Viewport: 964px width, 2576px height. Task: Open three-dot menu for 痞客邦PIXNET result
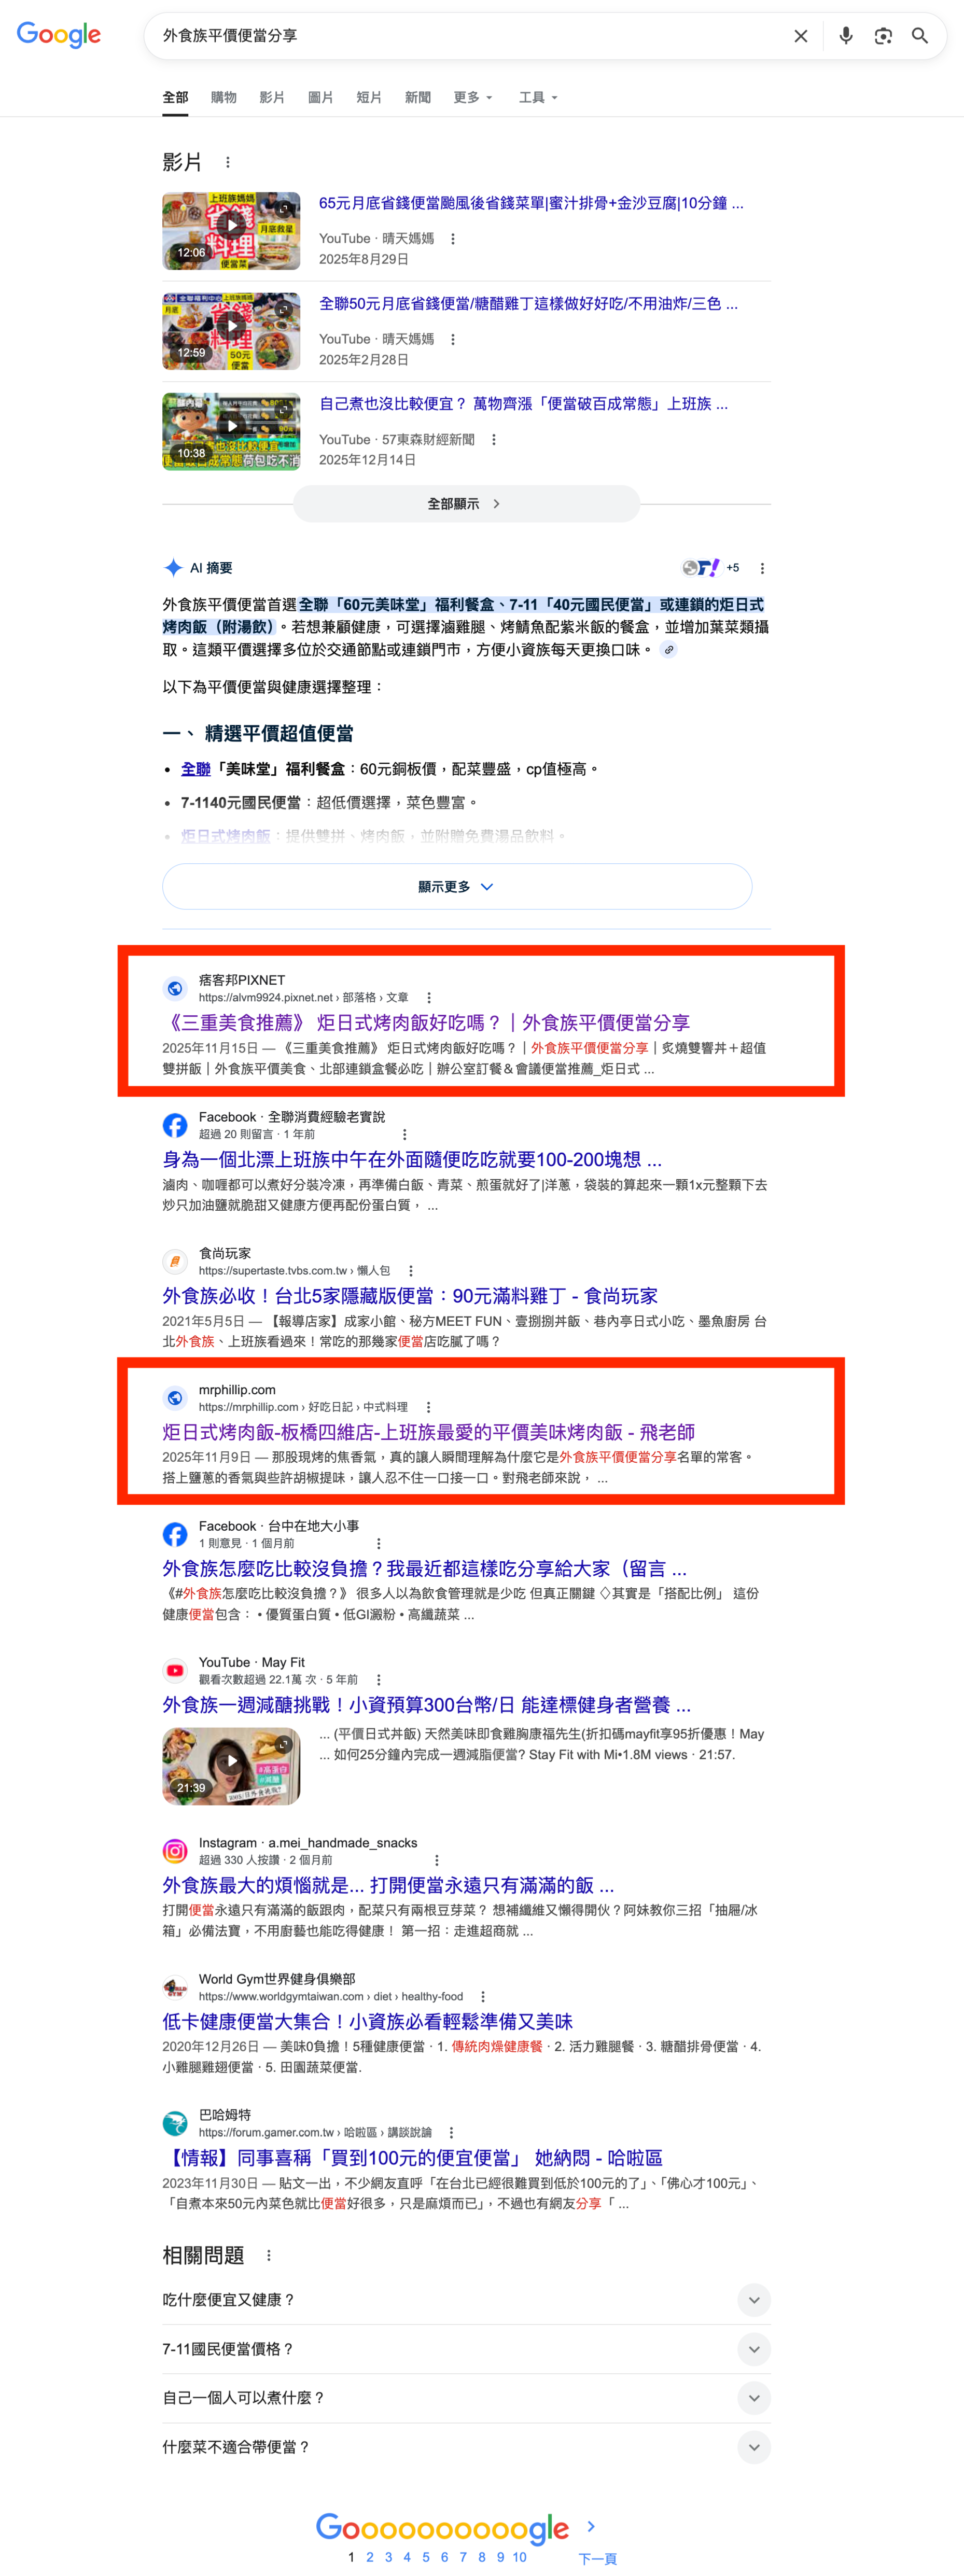click(x=429, y=998)
